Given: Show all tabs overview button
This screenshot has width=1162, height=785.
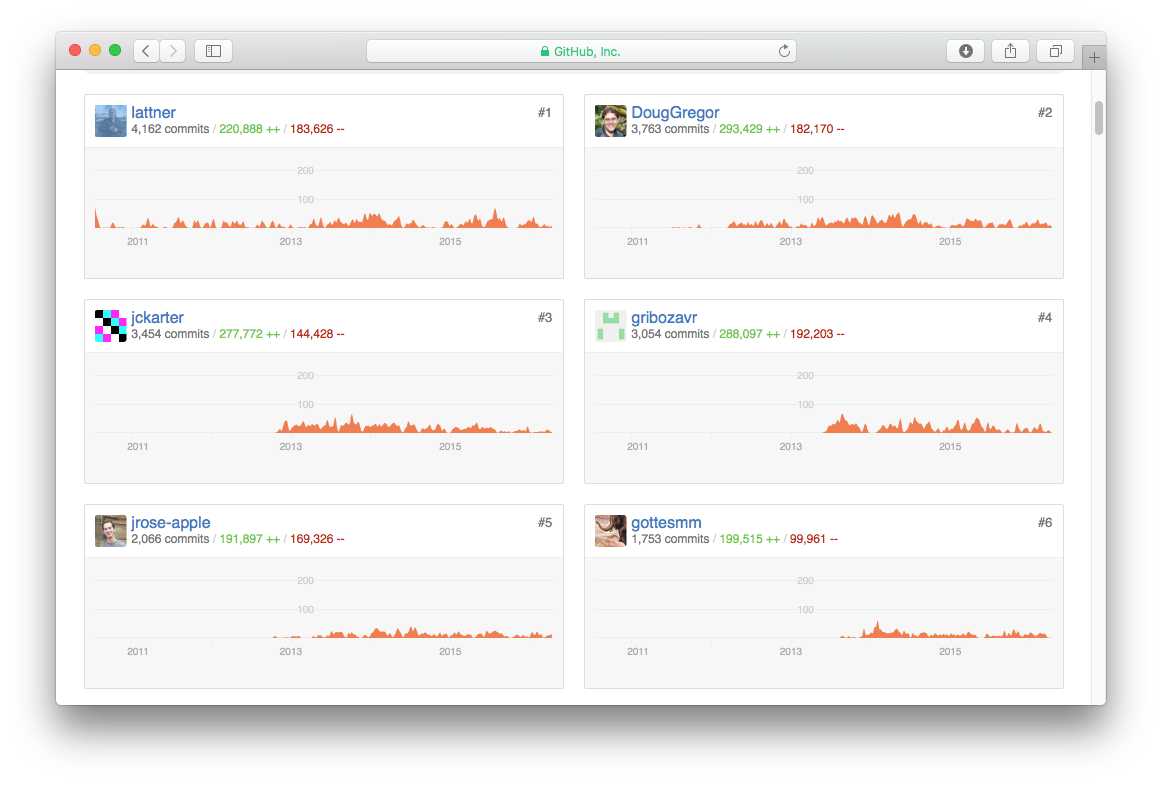Looking at the screenshot, I should [1055, 51].
